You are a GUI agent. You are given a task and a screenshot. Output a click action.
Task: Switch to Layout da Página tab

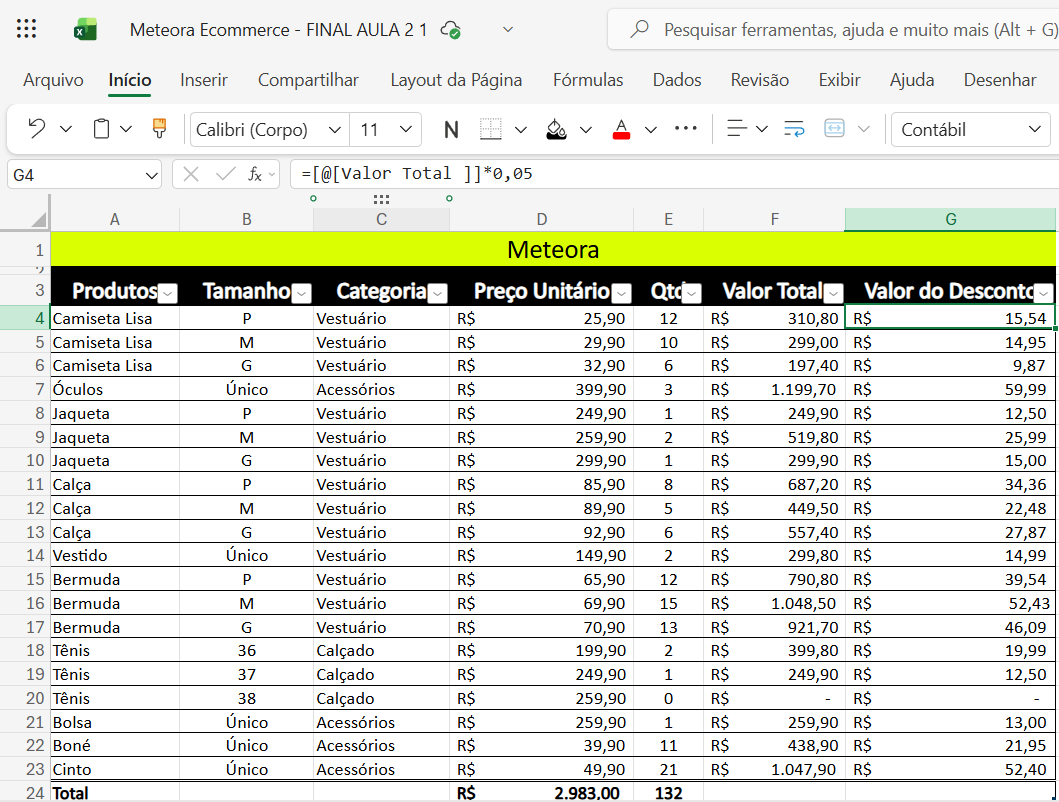click(456, 80)
